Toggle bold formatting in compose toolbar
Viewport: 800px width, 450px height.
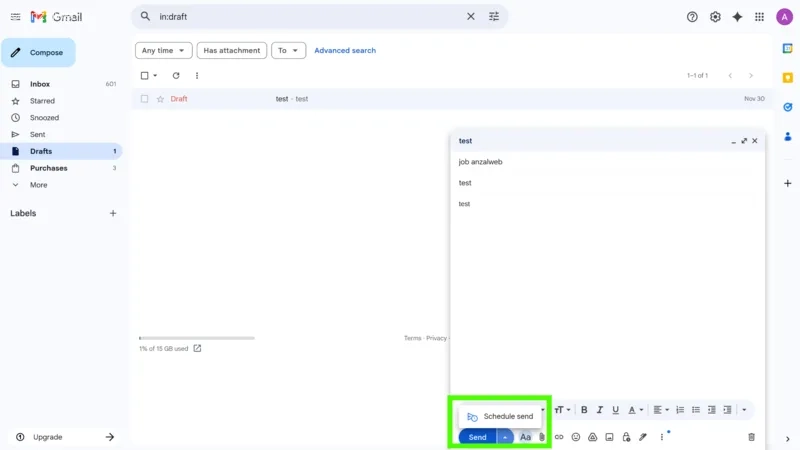click(x=584, y=410)
